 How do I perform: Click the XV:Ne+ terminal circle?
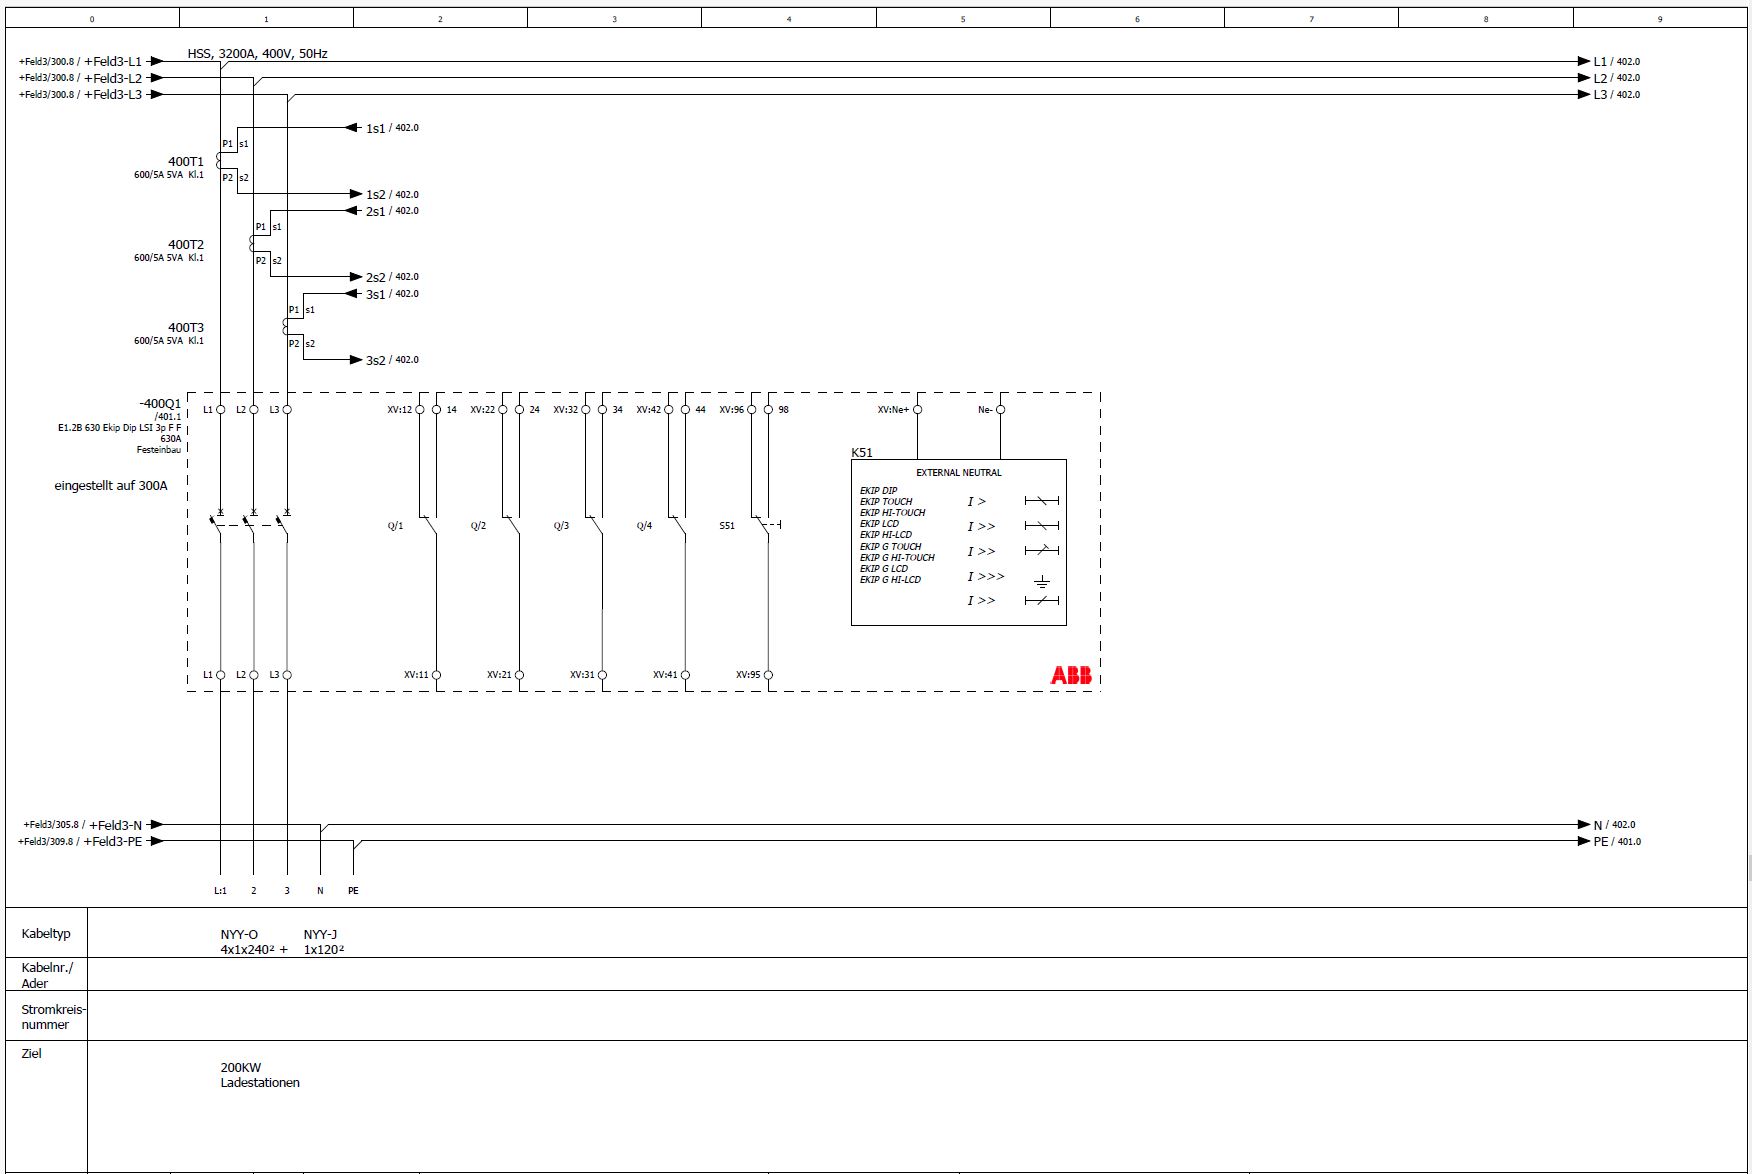coord(917,409)
